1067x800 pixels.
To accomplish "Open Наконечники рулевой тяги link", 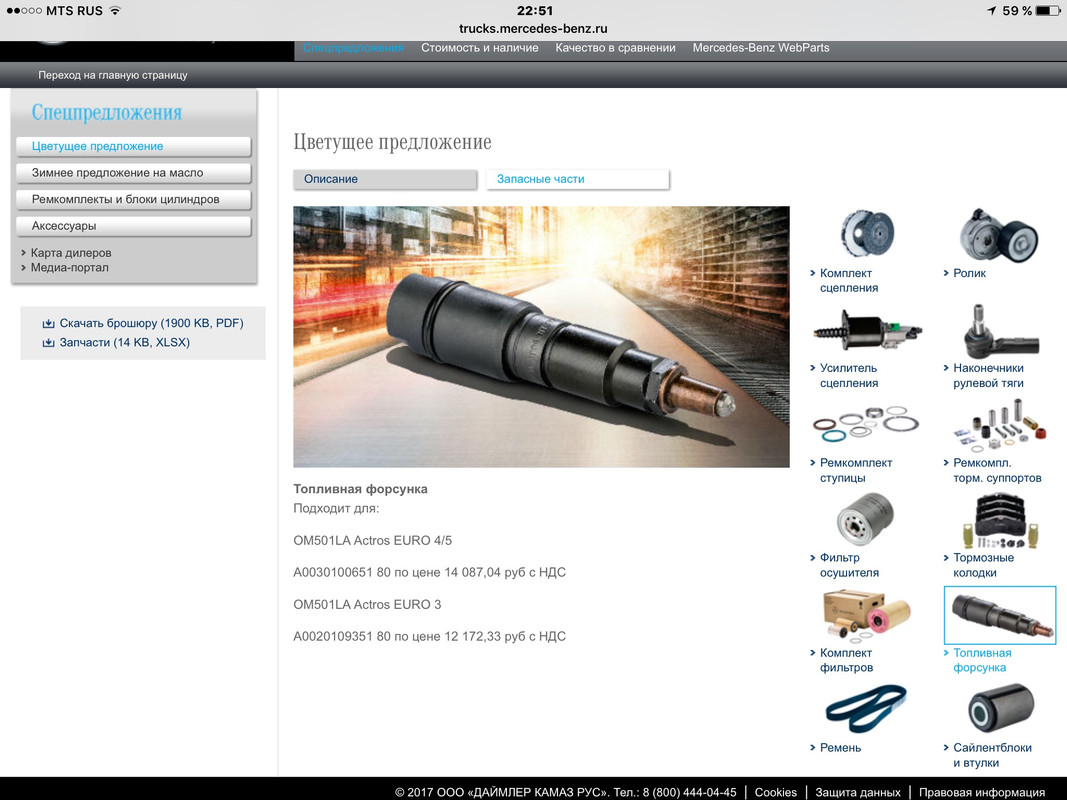I will click(988, 376).
